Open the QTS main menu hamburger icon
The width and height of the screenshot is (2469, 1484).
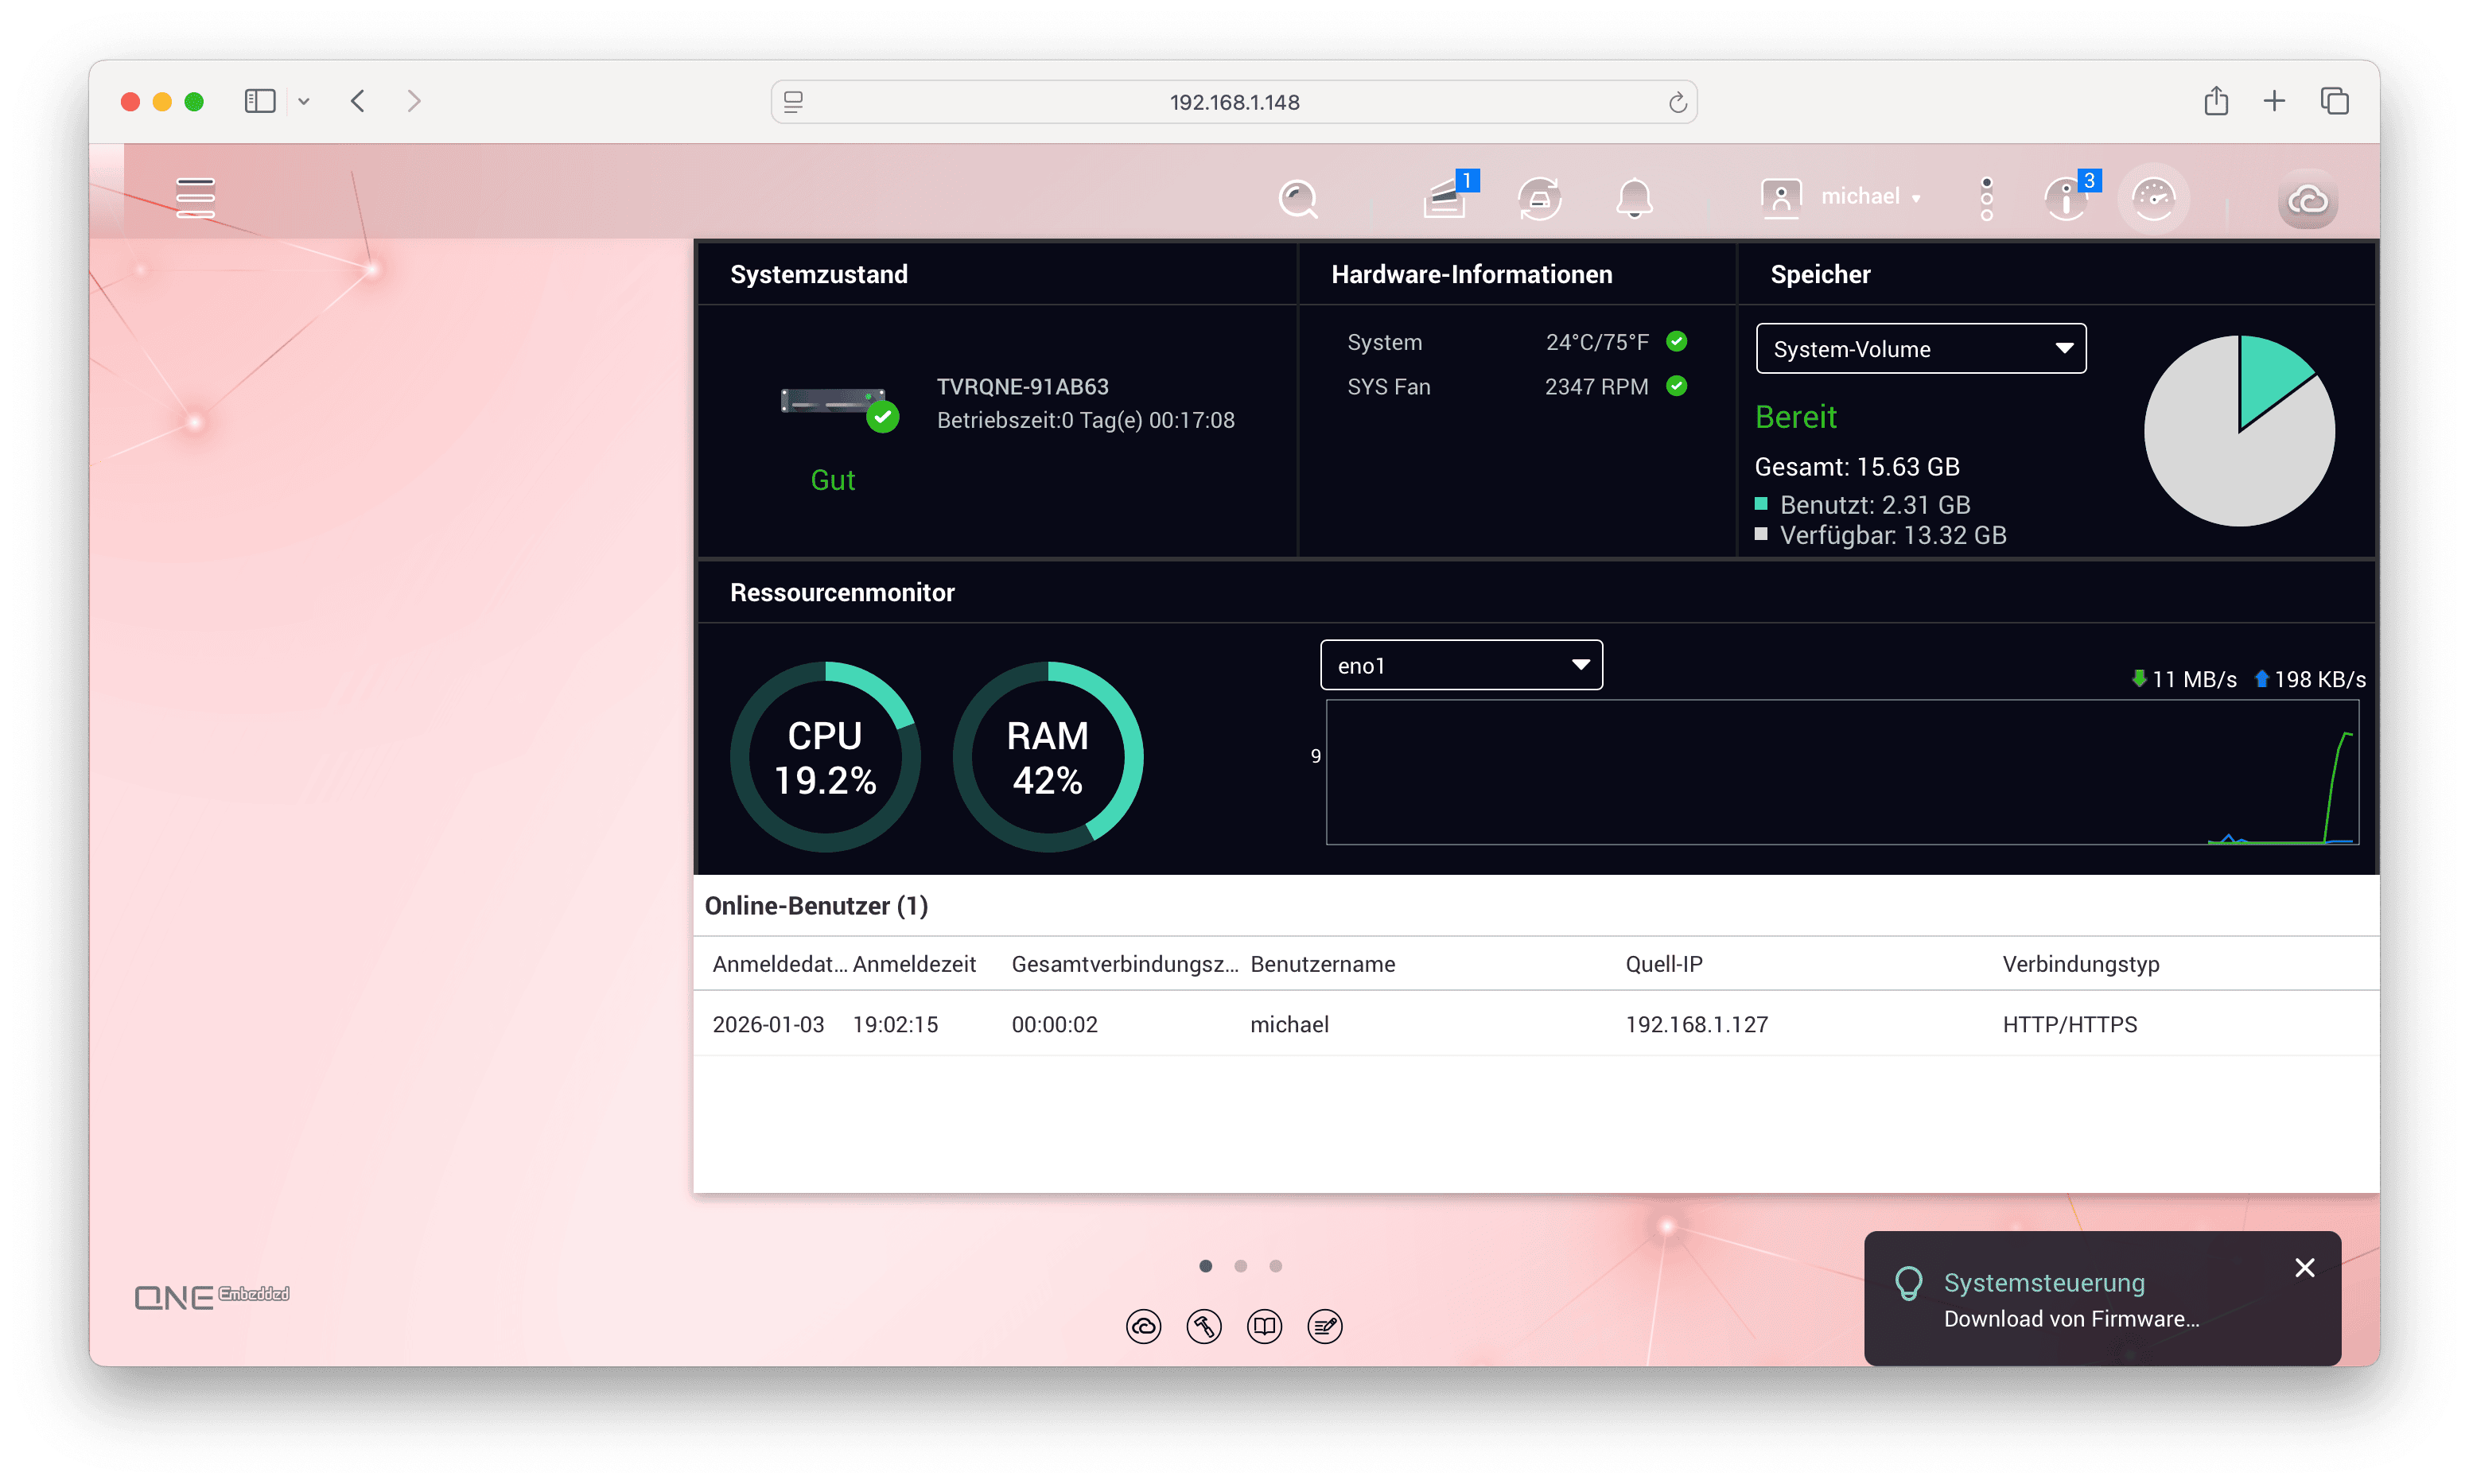pos(195,197)
